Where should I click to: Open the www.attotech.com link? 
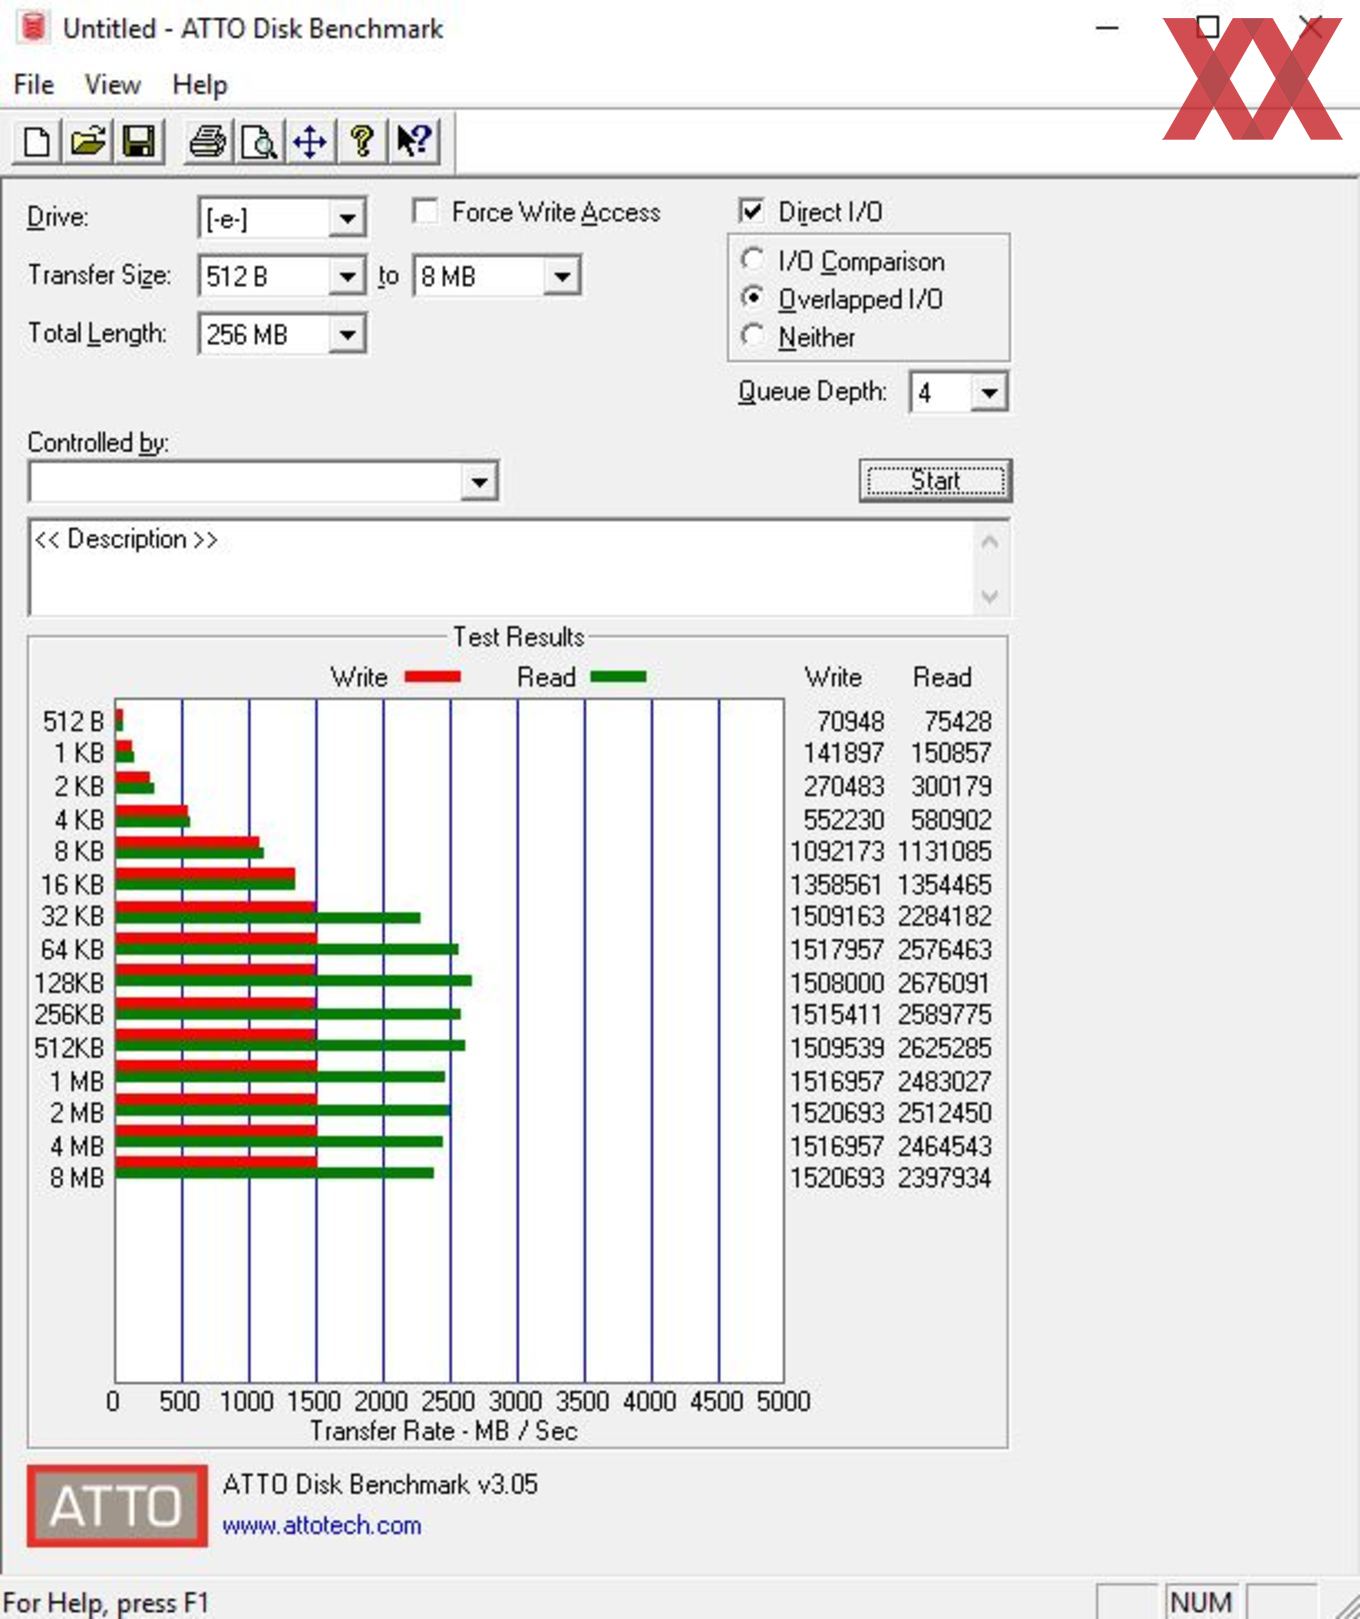[321, 1525]
